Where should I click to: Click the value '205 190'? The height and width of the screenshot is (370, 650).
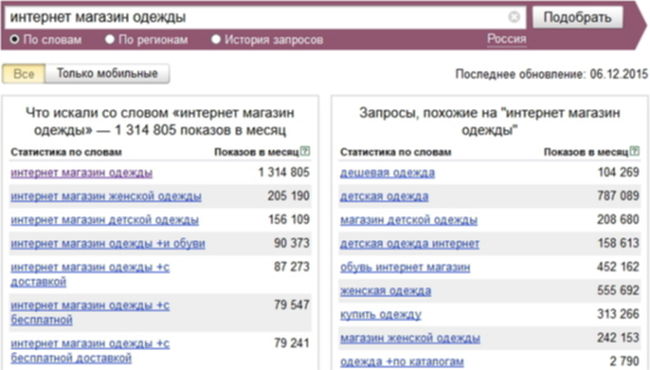click(x=289, y=196)
